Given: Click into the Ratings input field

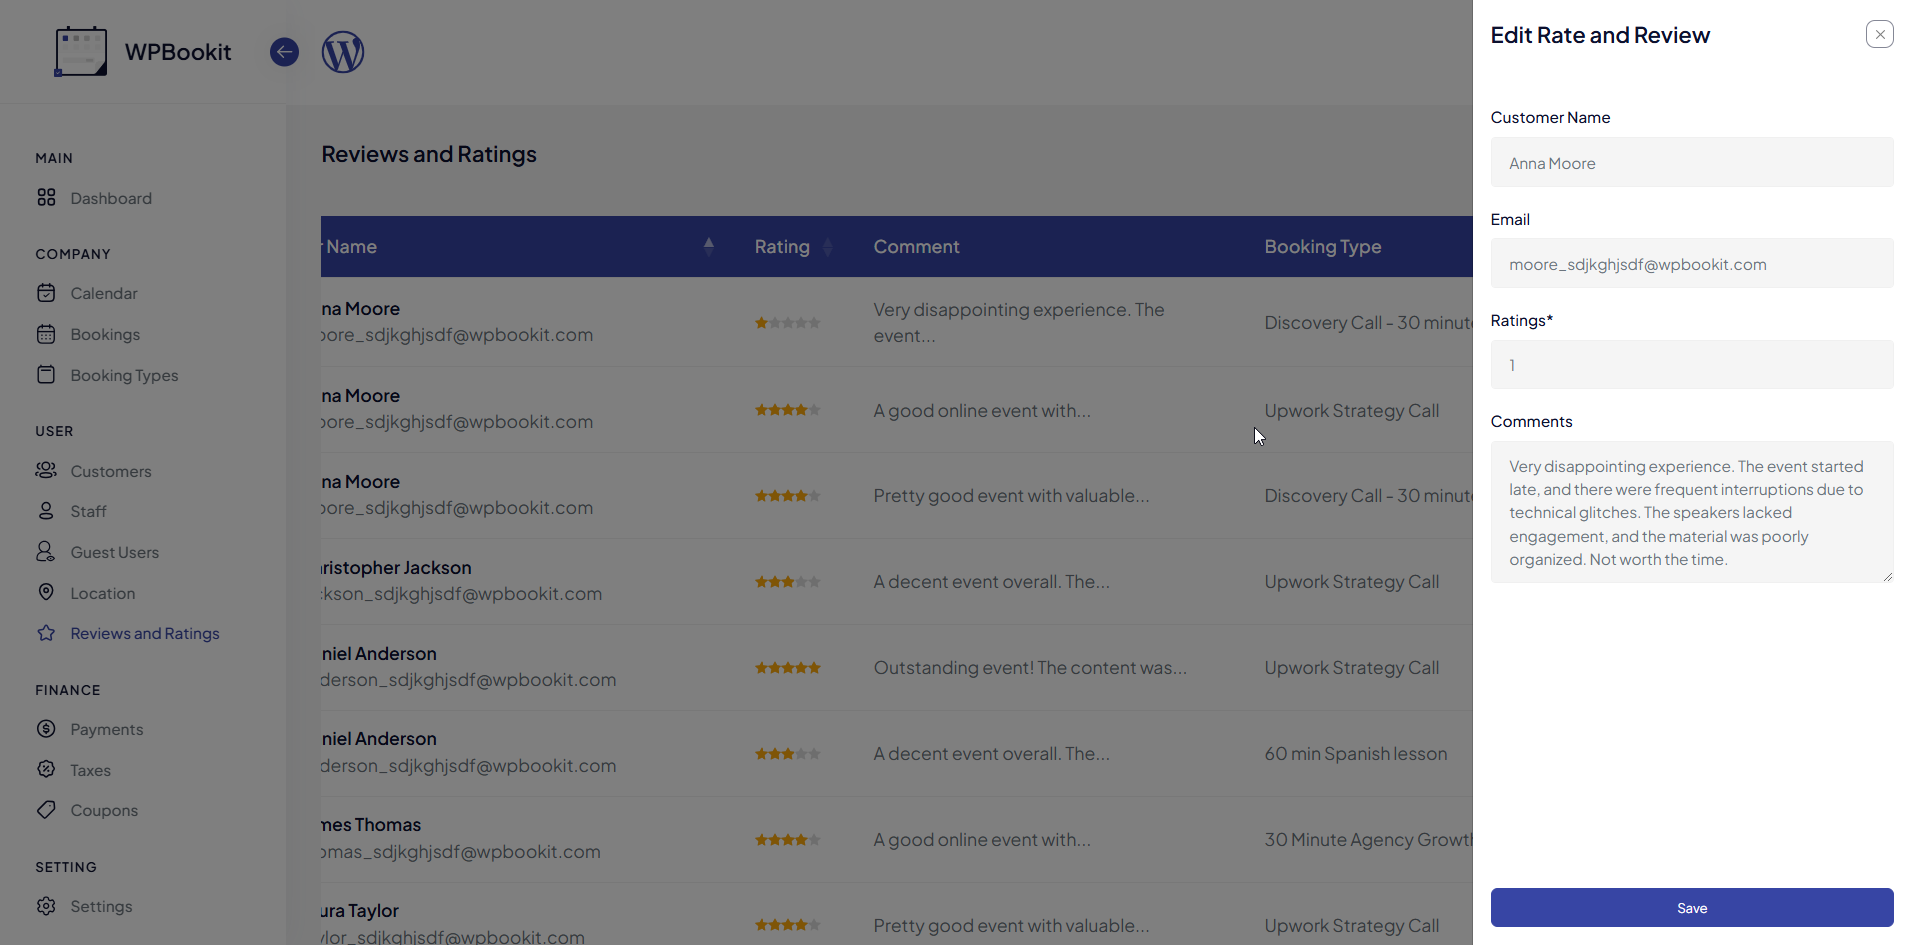Looking at the screenshot, I should coord(1691,365).
